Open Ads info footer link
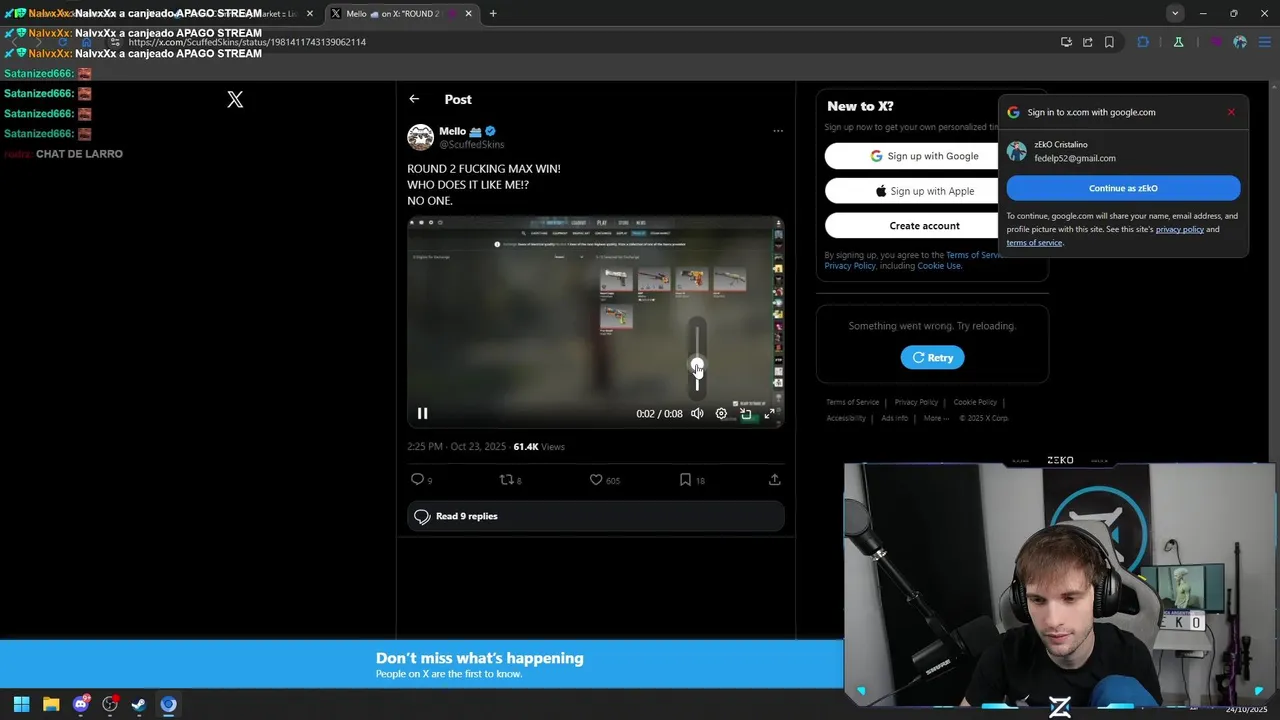The width and height of the screenshot is (1280, 720). (x=894, y=418)
